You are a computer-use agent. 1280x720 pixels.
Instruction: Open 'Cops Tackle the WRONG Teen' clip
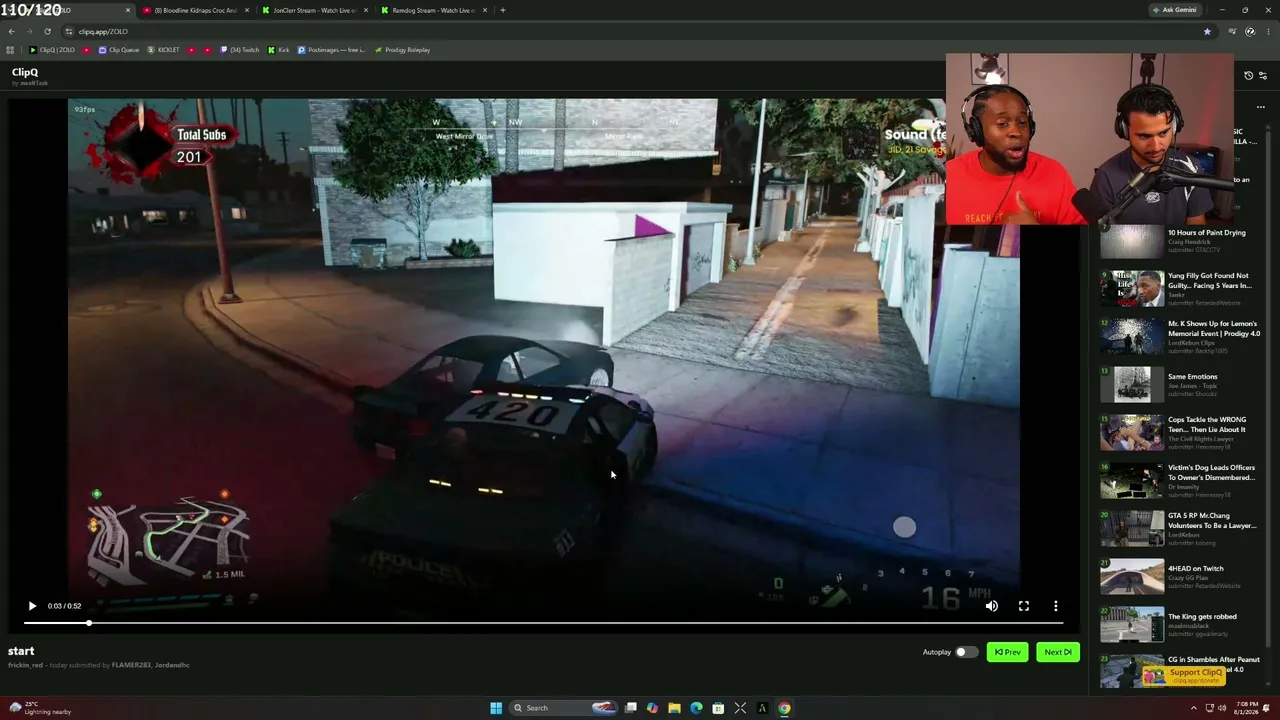tap(1181, 433)
